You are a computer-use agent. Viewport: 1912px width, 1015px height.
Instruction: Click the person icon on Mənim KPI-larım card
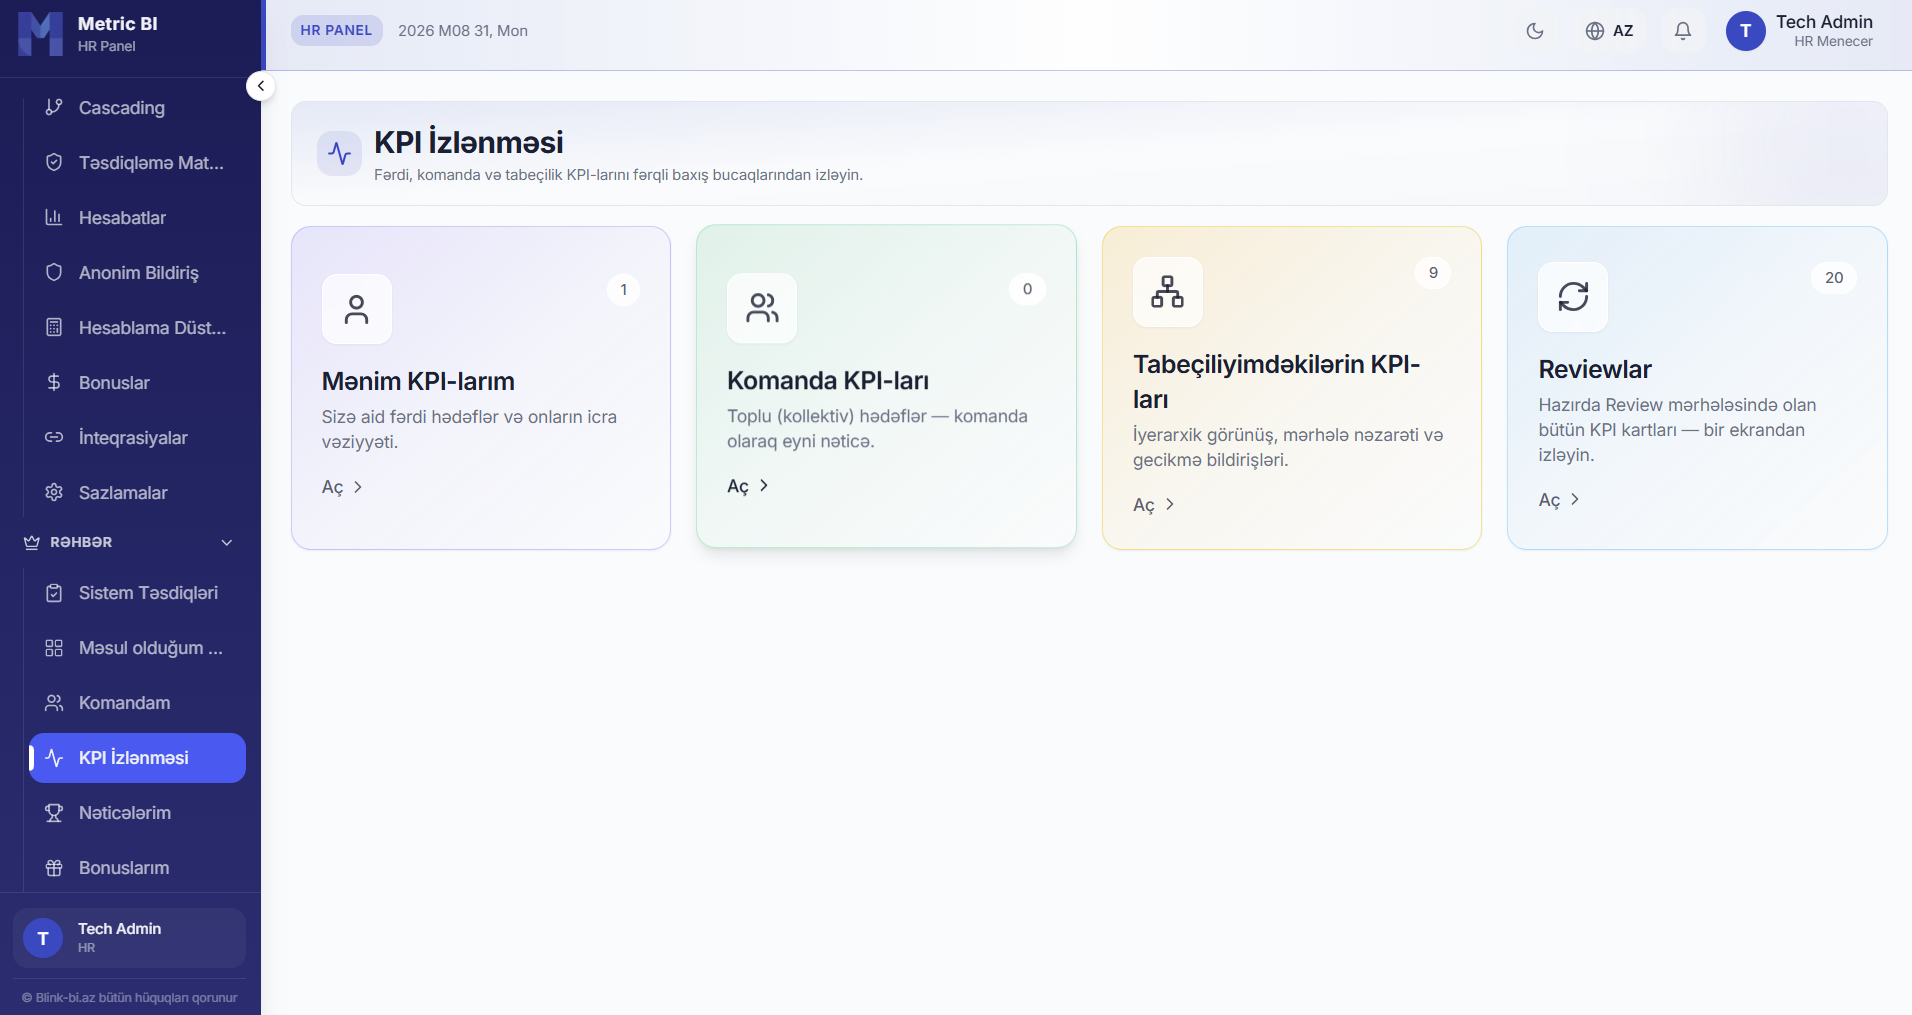[x=357, y=309]
